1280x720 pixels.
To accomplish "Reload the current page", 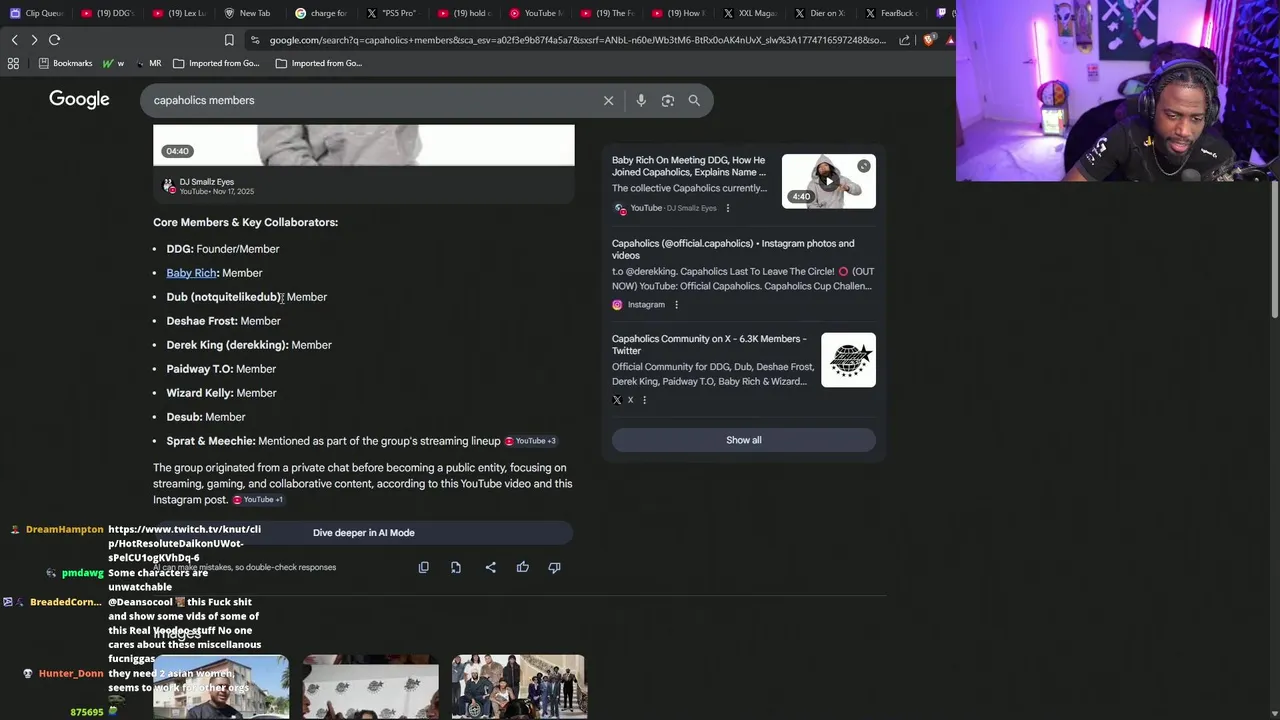I will click(x=55, y=40).
